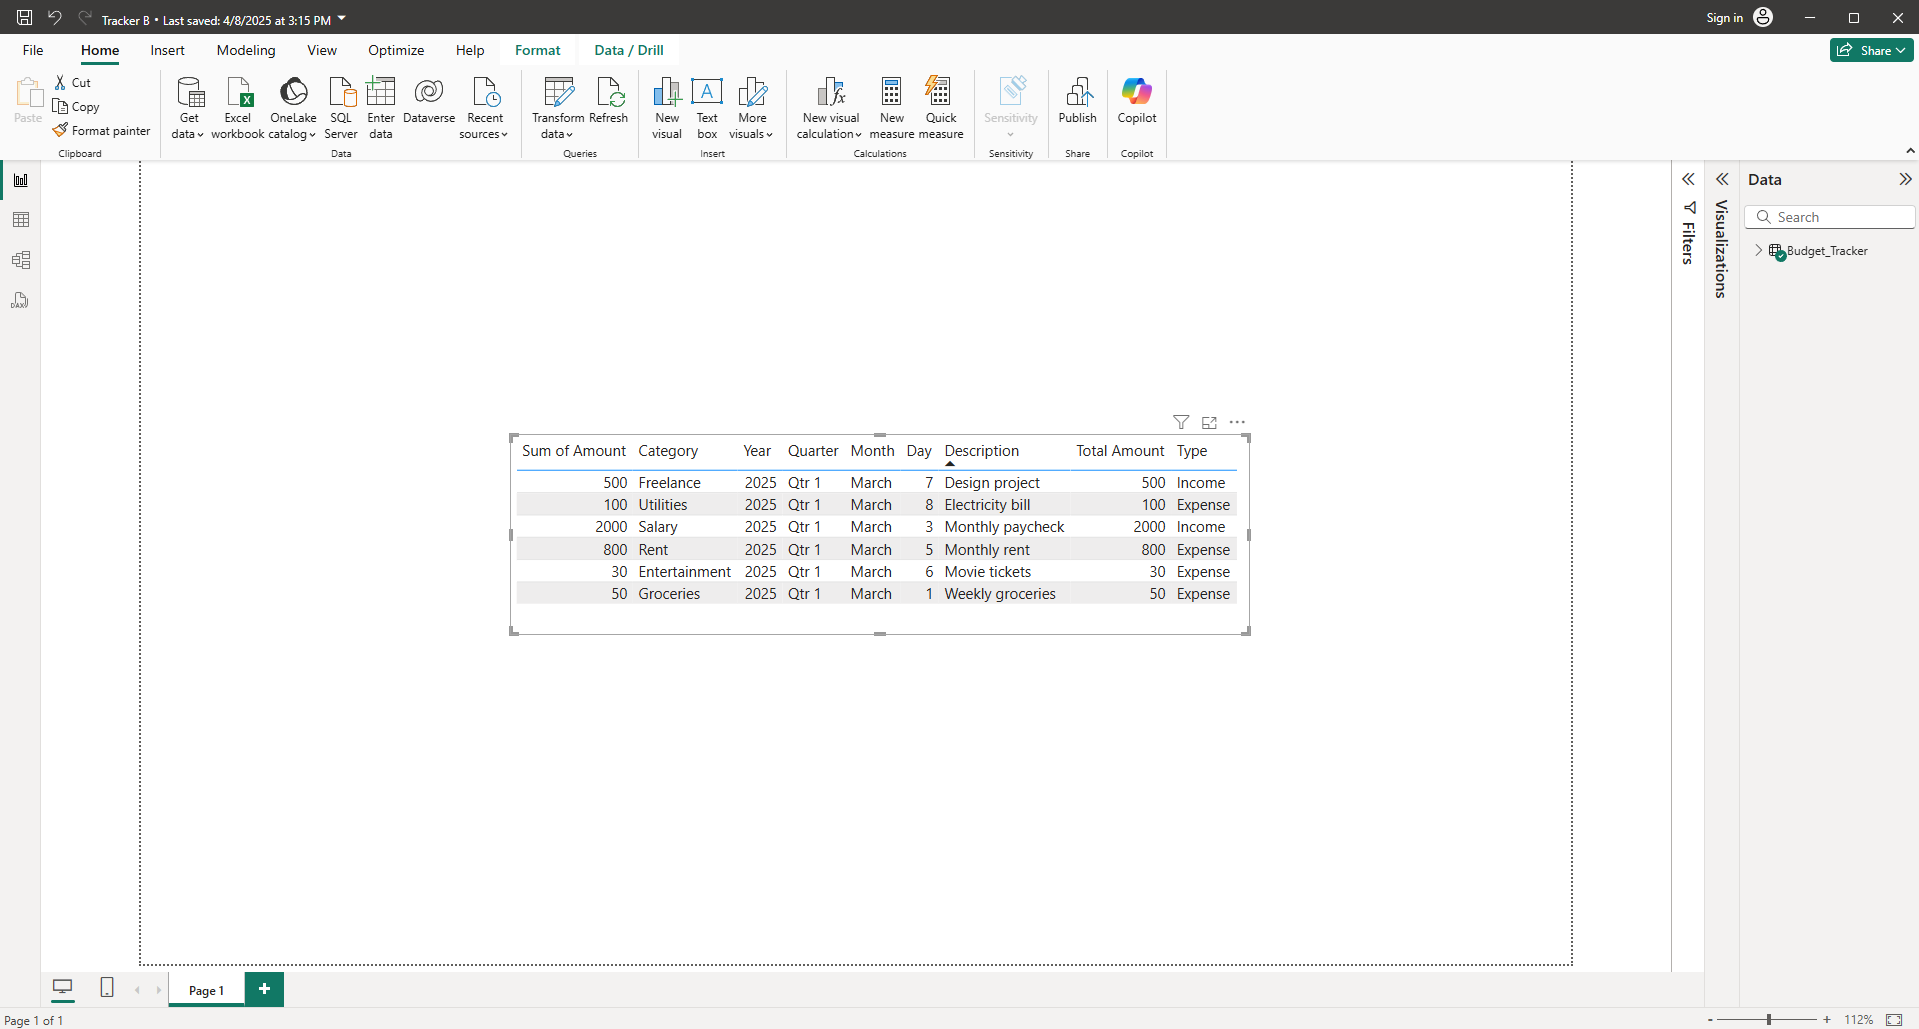Open Model view in left sidebar
Image resolution: width=1919 pixels, height=1029 pixels.
click(x=21, y=260)
